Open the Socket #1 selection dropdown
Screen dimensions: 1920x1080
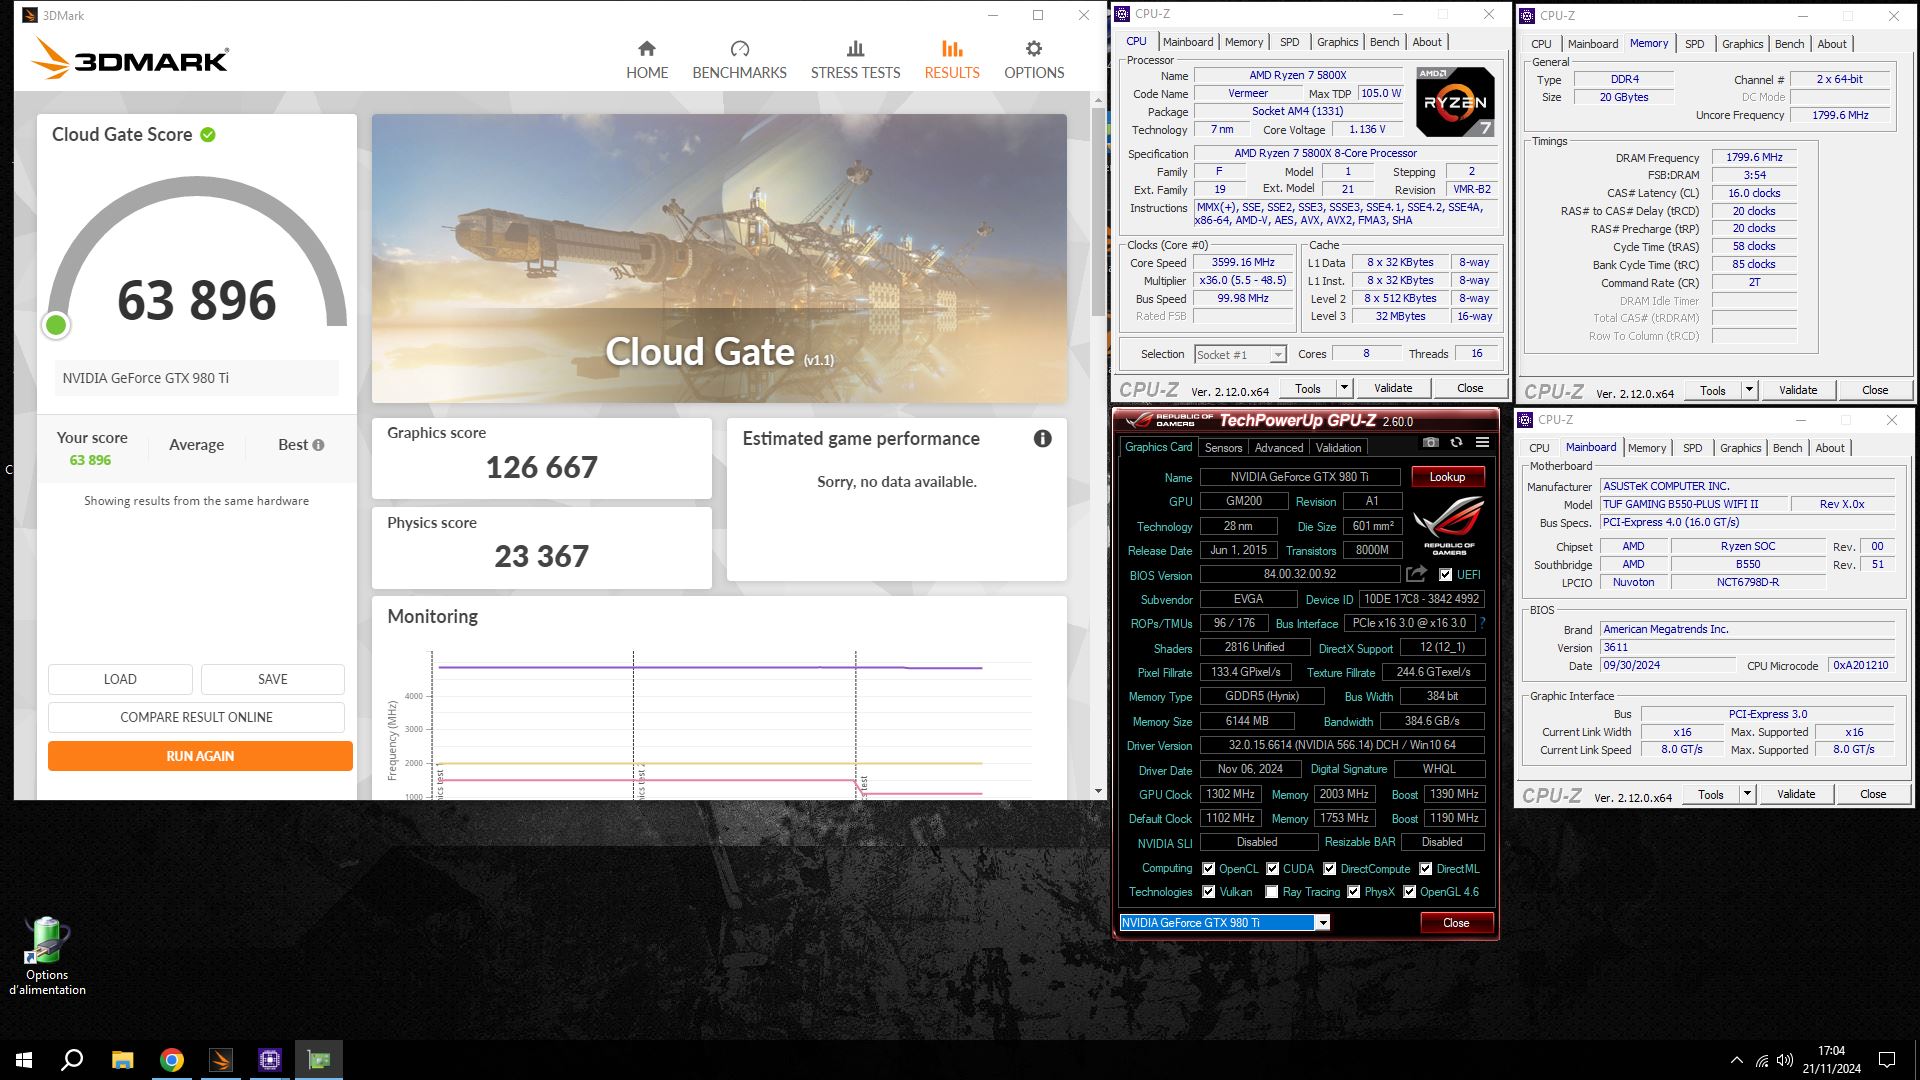(1277, 355)
